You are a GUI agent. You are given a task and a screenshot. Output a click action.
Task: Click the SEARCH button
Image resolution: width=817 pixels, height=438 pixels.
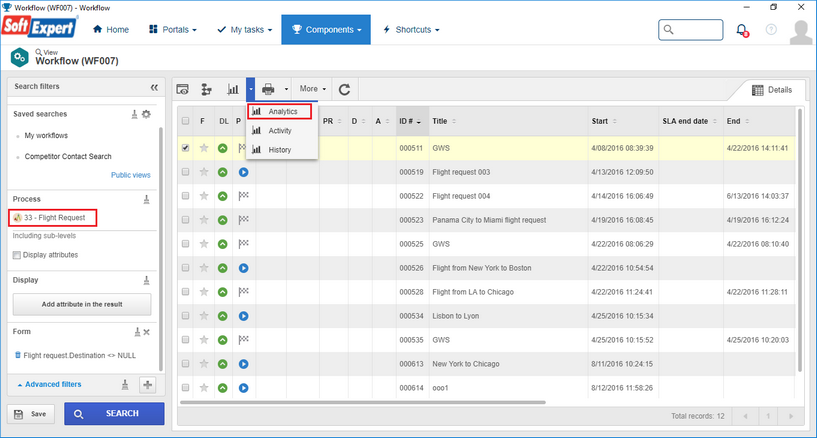[x=114, y=414]
